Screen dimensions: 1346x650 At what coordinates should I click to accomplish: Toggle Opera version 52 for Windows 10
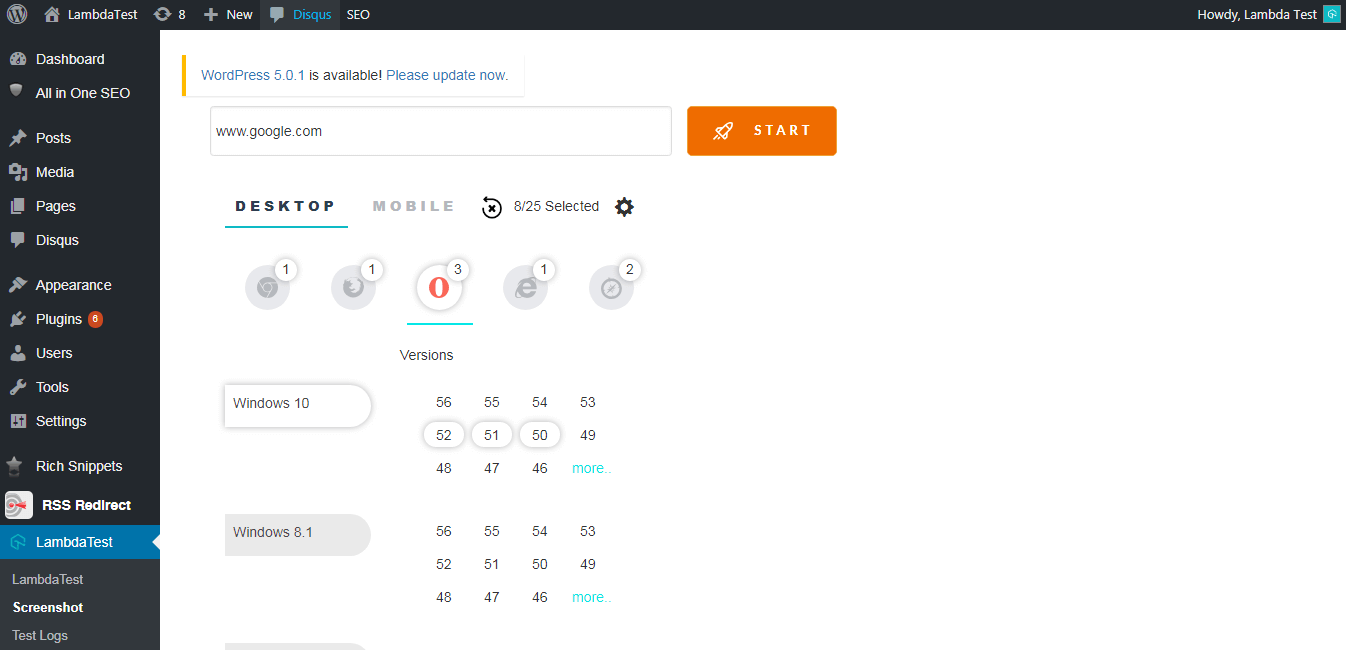[443, 434]
